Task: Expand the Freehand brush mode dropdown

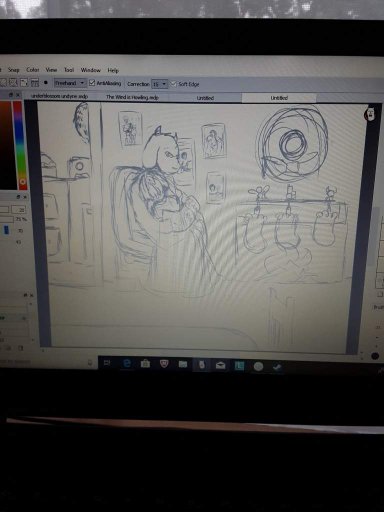Action: (70, 83)
